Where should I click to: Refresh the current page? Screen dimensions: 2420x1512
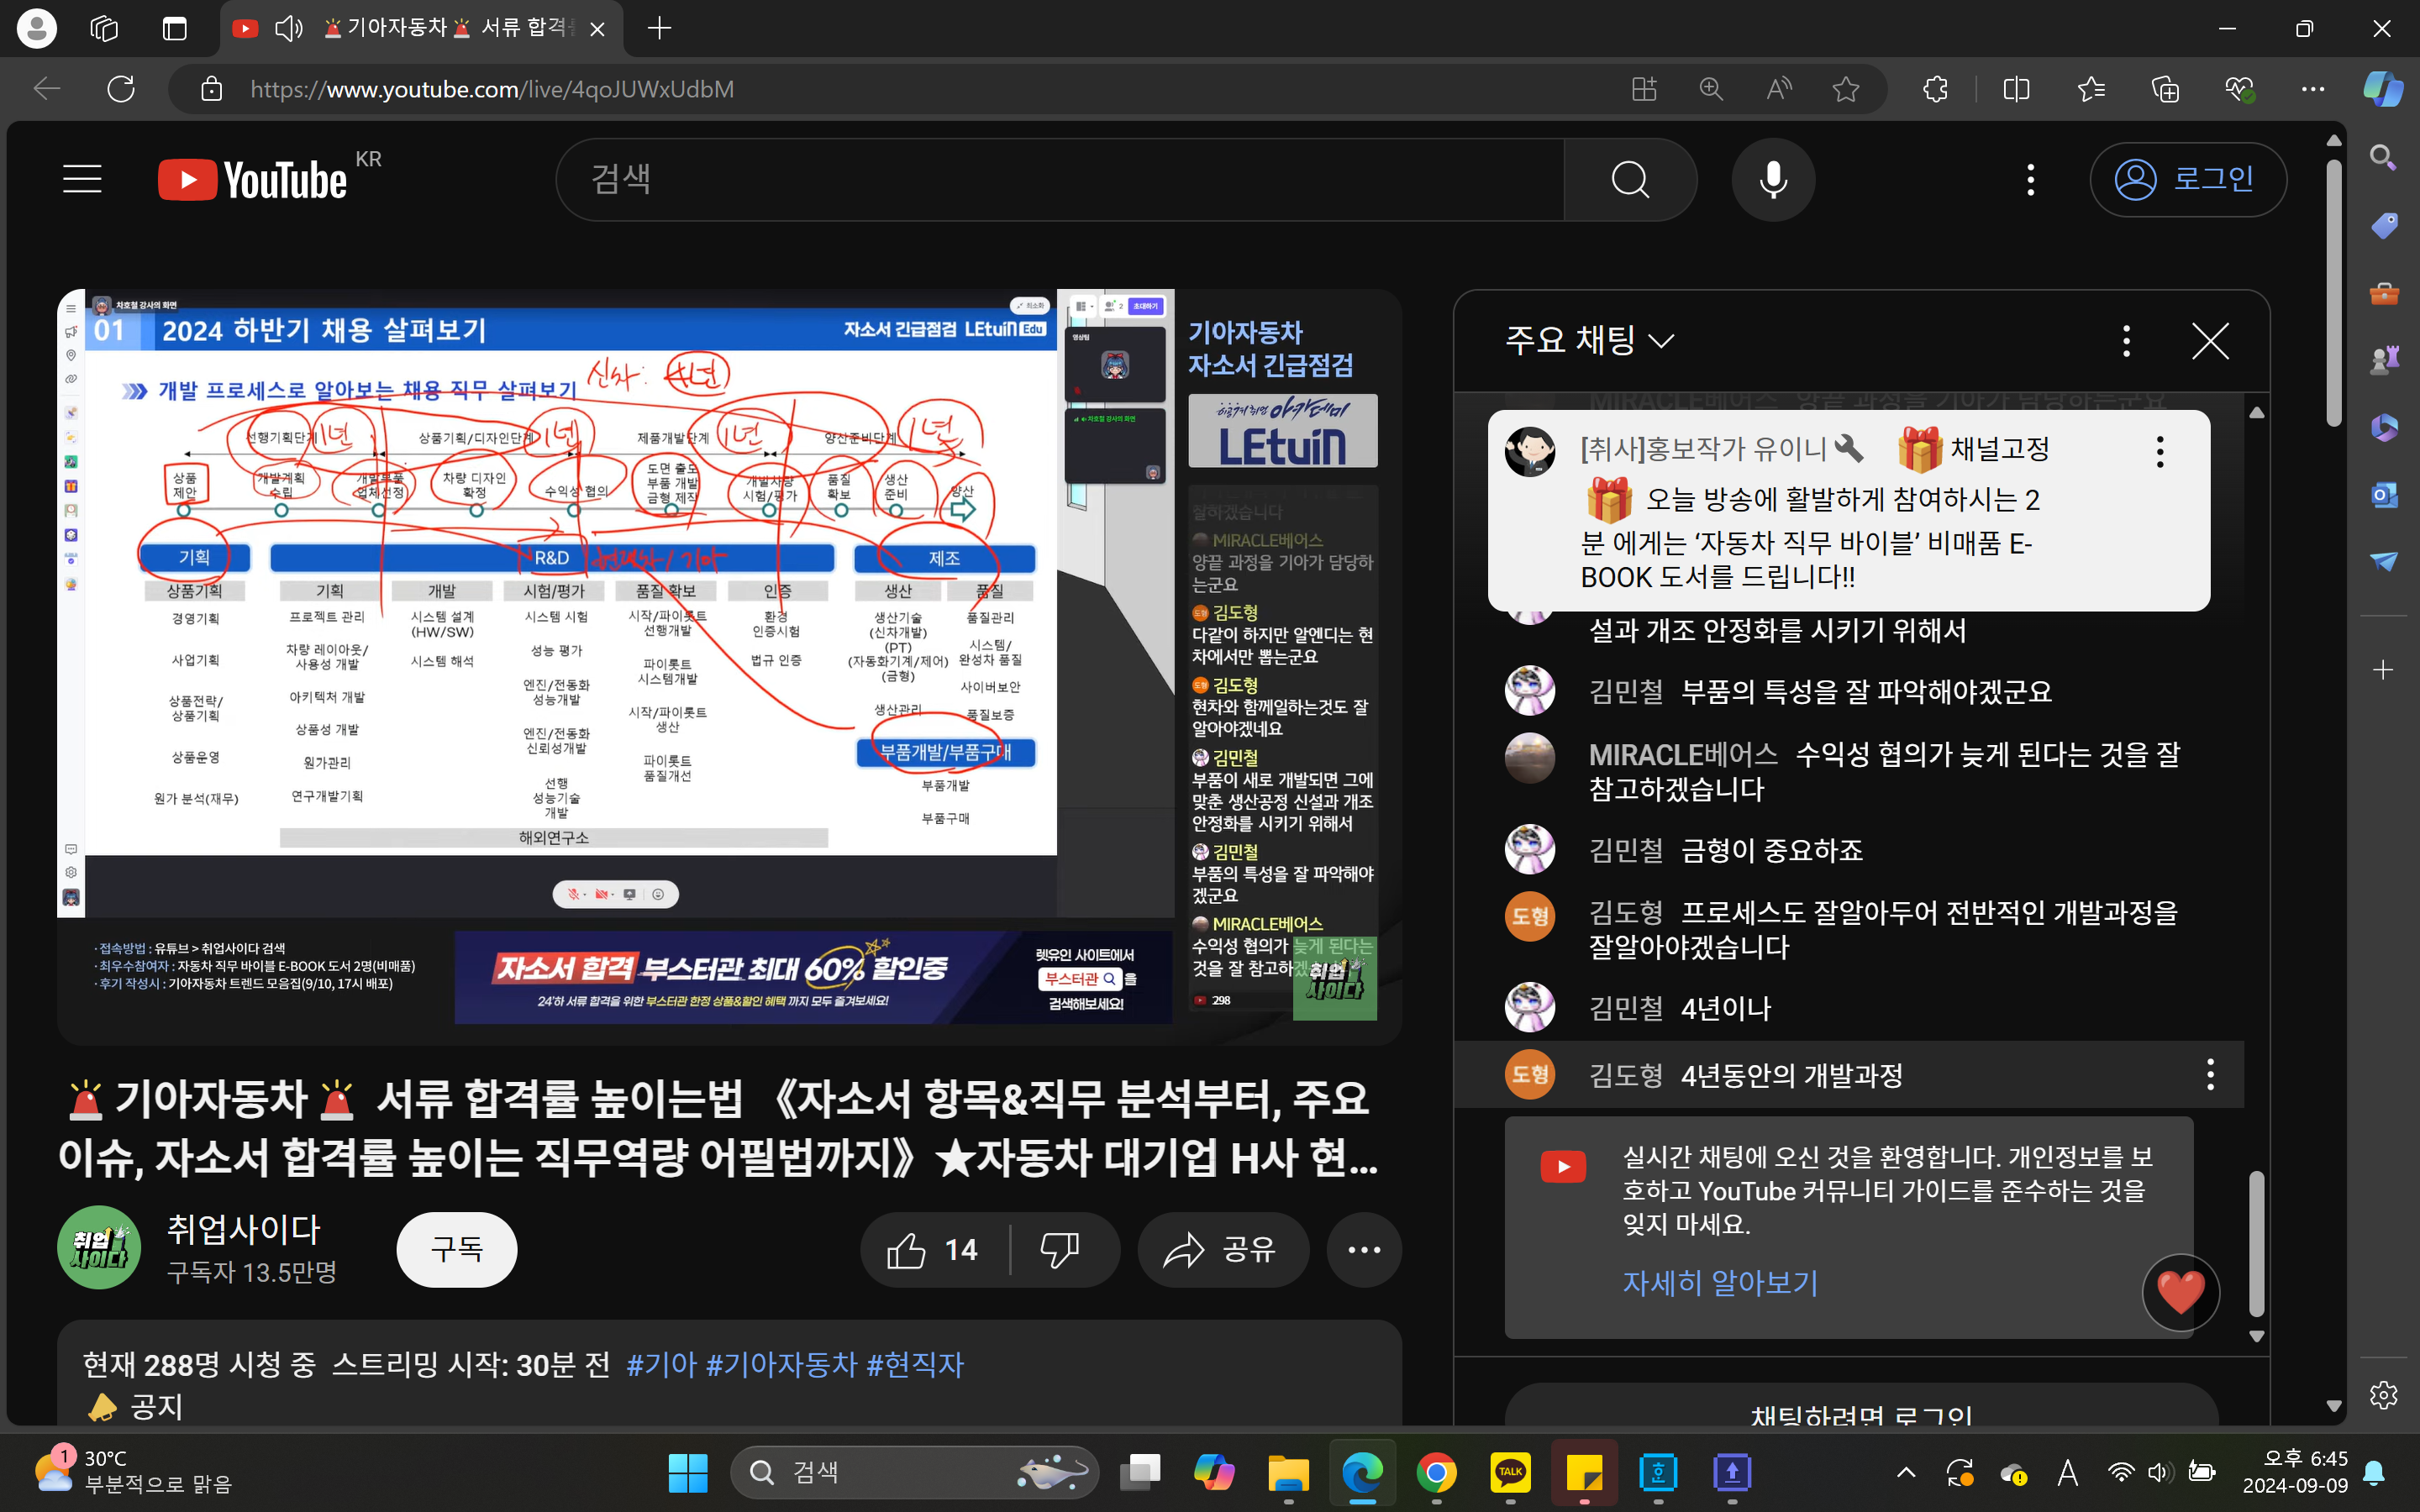point(120,89)
